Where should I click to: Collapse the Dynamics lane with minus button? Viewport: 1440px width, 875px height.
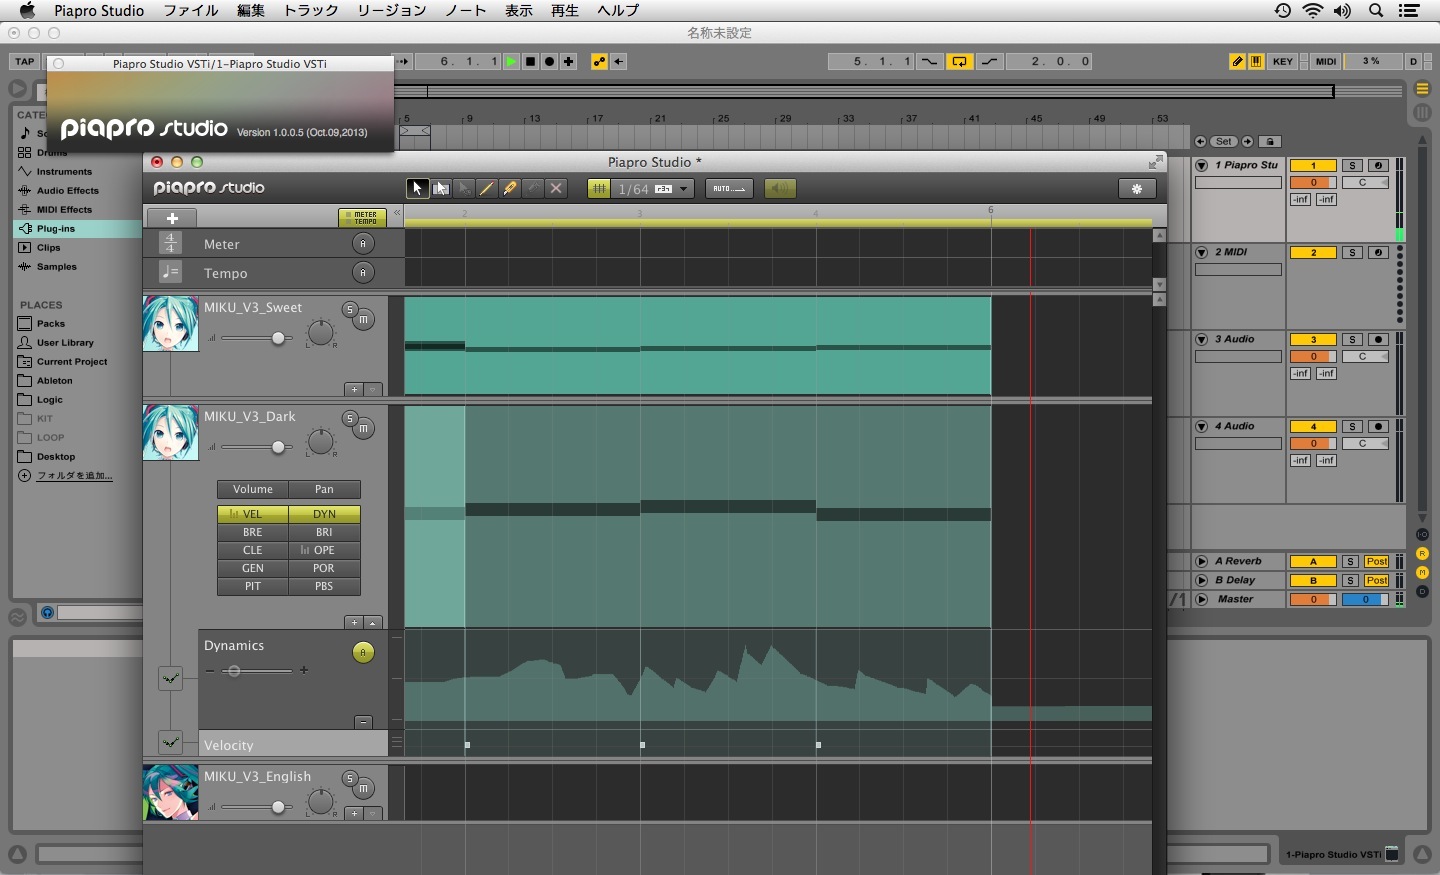click(363, 722)
